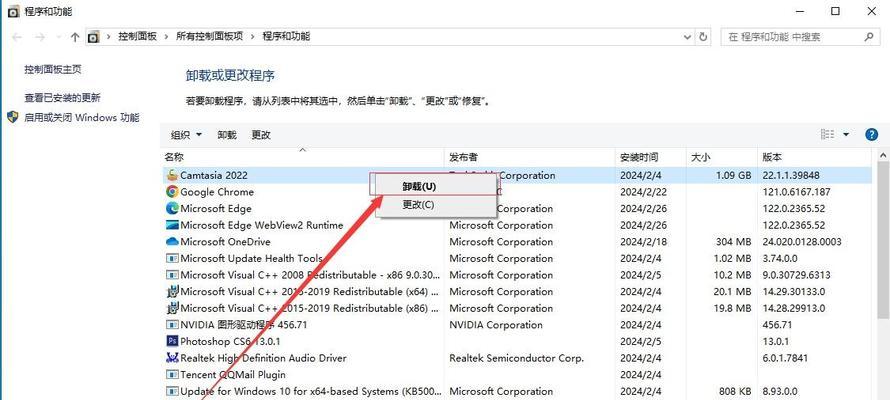Viewport: 890px width, 400px height.
Task: Click the title bar Programs and Features icon
Action: (x=13, y=11)
